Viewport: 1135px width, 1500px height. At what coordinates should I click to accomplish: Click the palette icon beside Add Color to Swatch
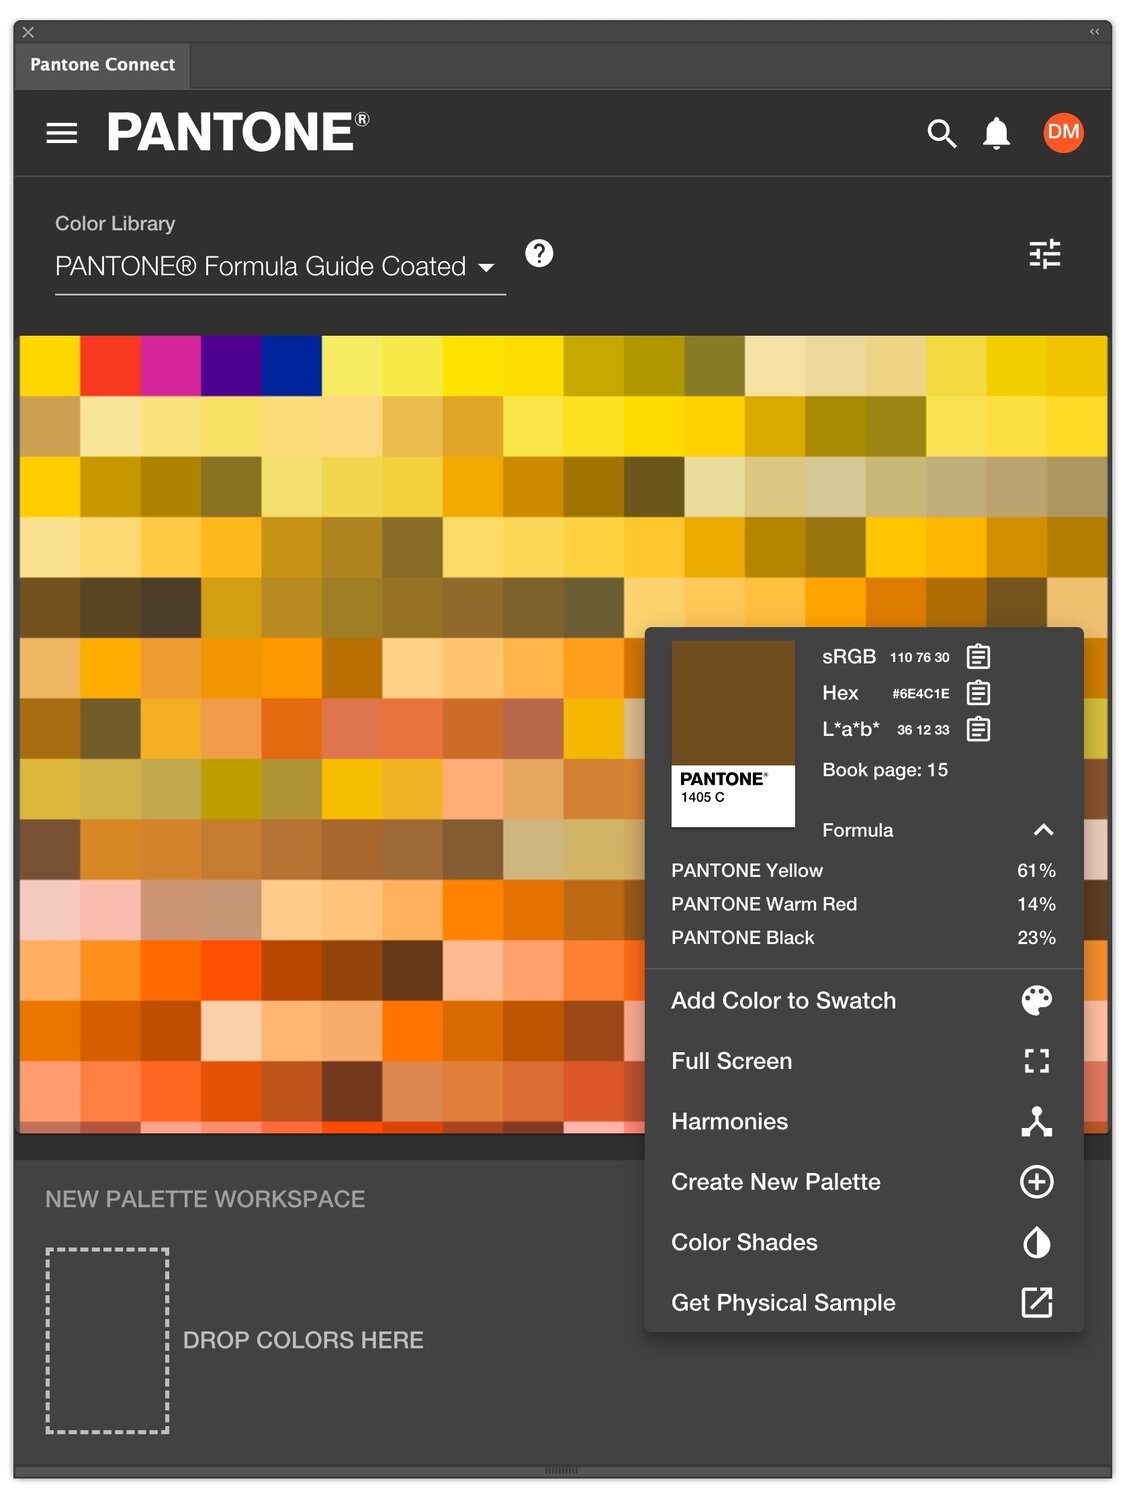[1037, 1000]
